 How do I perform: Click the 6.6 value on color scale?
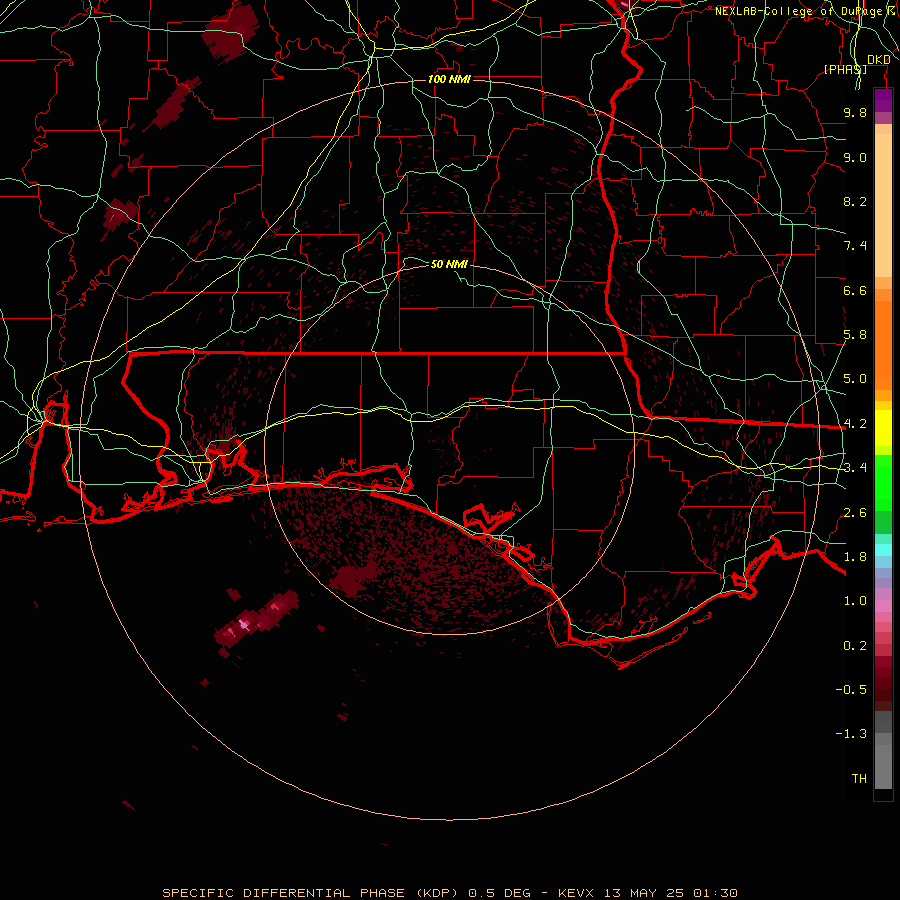tap(855, 290)
